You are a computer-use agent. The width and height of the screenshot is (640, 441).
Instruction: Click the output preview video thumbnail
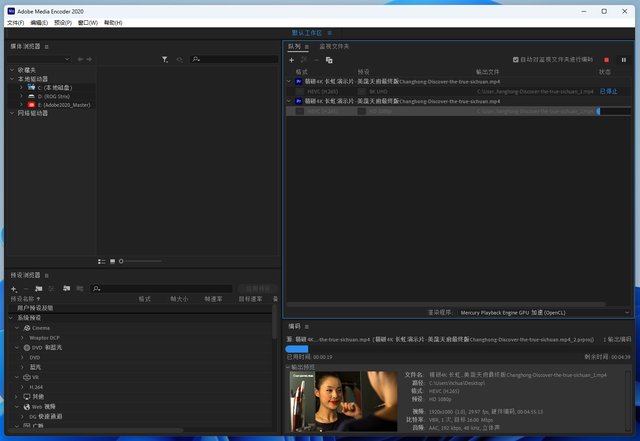(x=343, y=401)
